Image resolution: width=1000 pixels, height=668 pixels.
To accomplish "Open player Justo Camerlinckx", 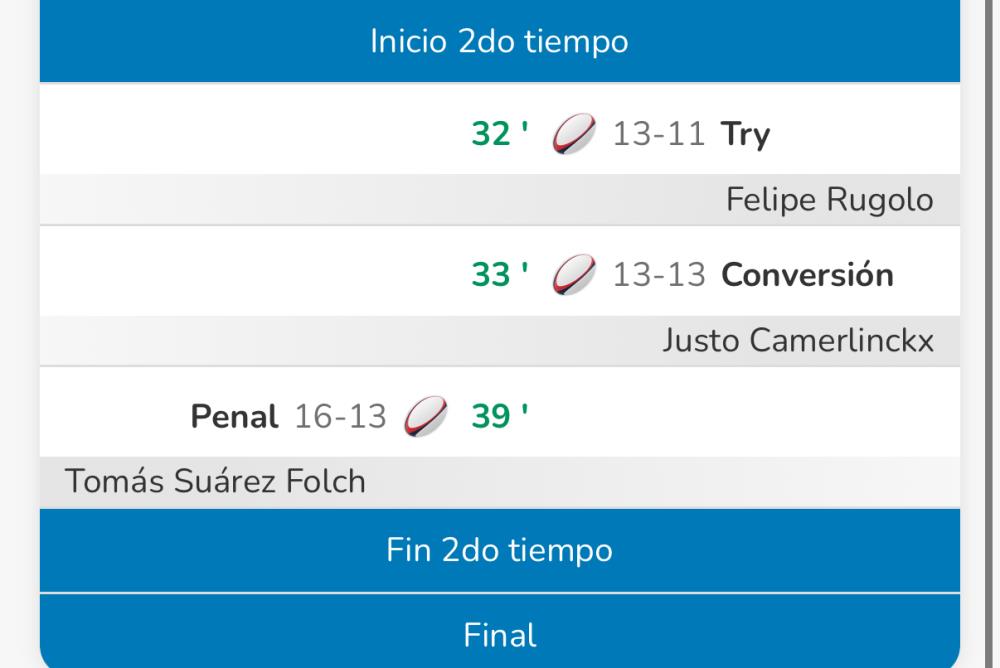I will click(797, 341).
